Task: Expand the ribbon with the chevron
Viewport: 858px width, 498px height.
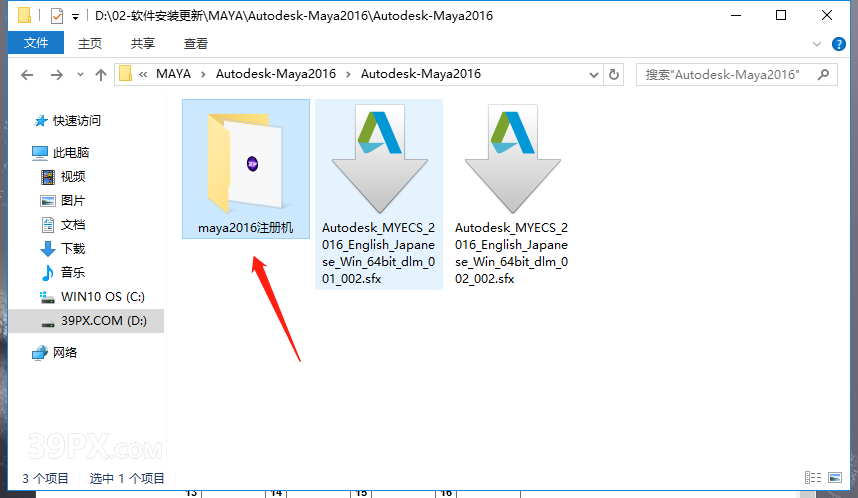Action: [x=817, y=44]
